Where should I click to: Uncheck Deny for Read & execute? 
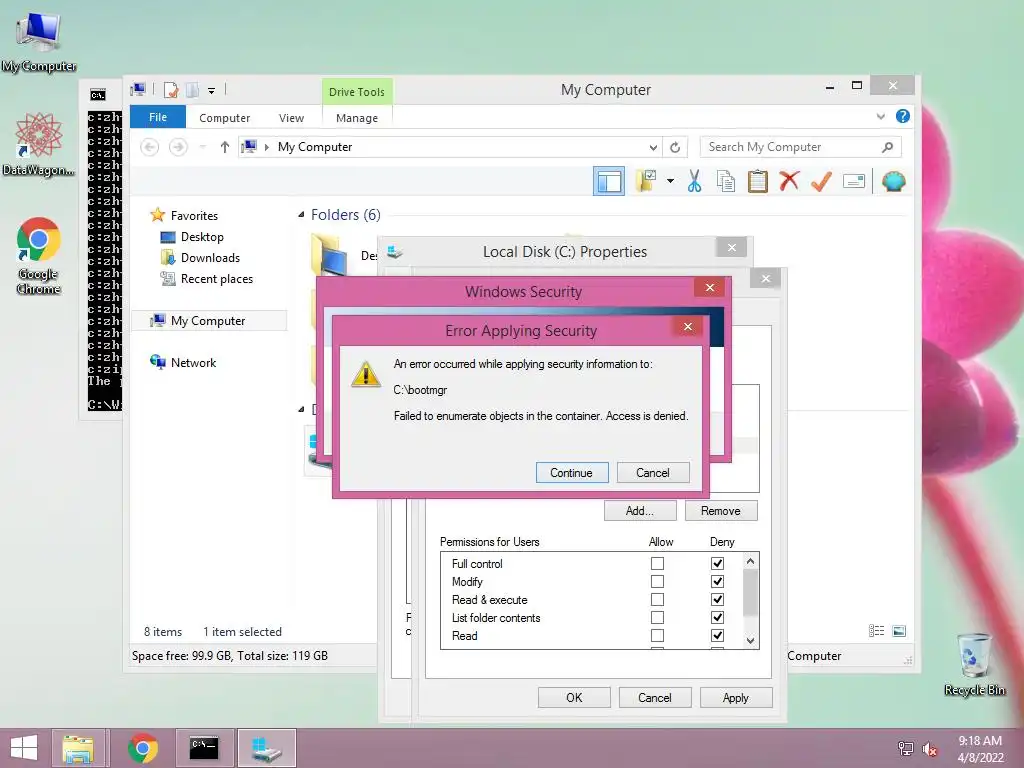click(x=717, y=600)
